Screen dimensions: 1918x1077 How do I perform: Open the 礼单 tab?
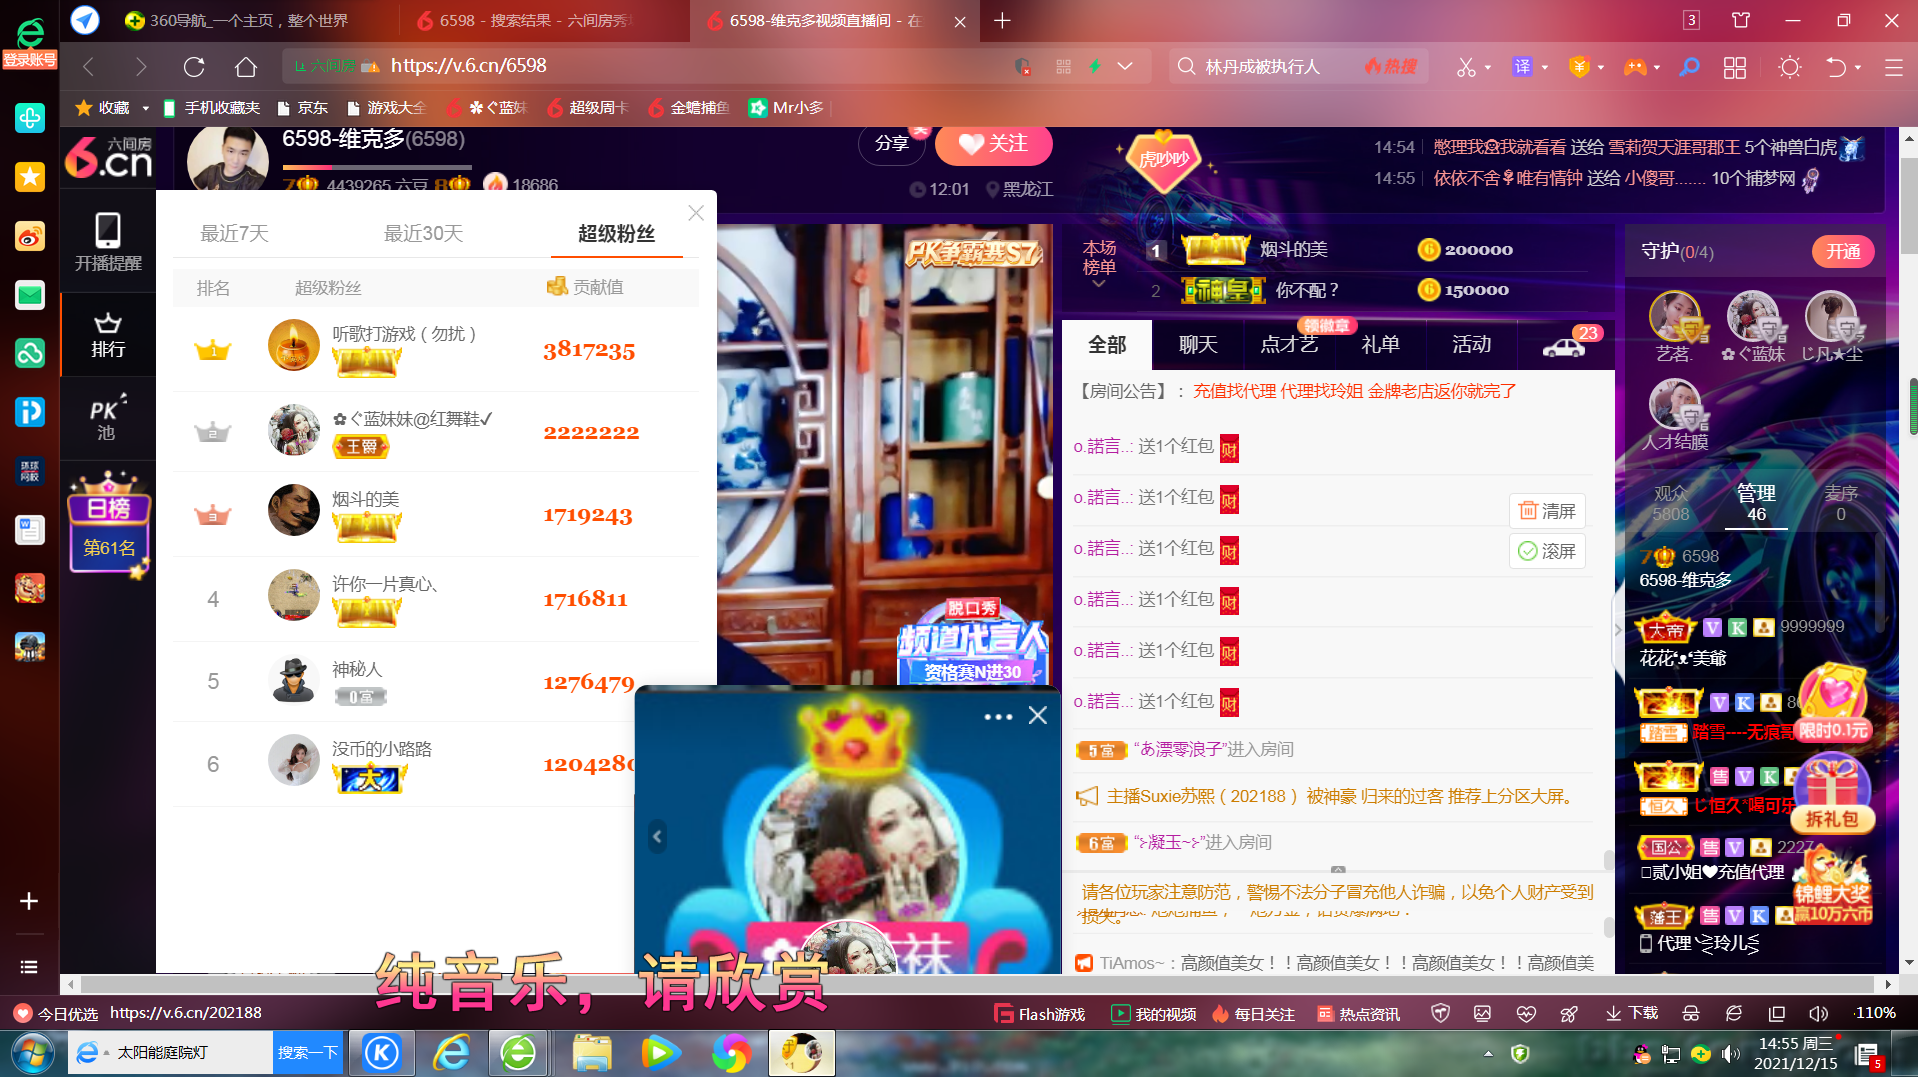pos(1380,345)
